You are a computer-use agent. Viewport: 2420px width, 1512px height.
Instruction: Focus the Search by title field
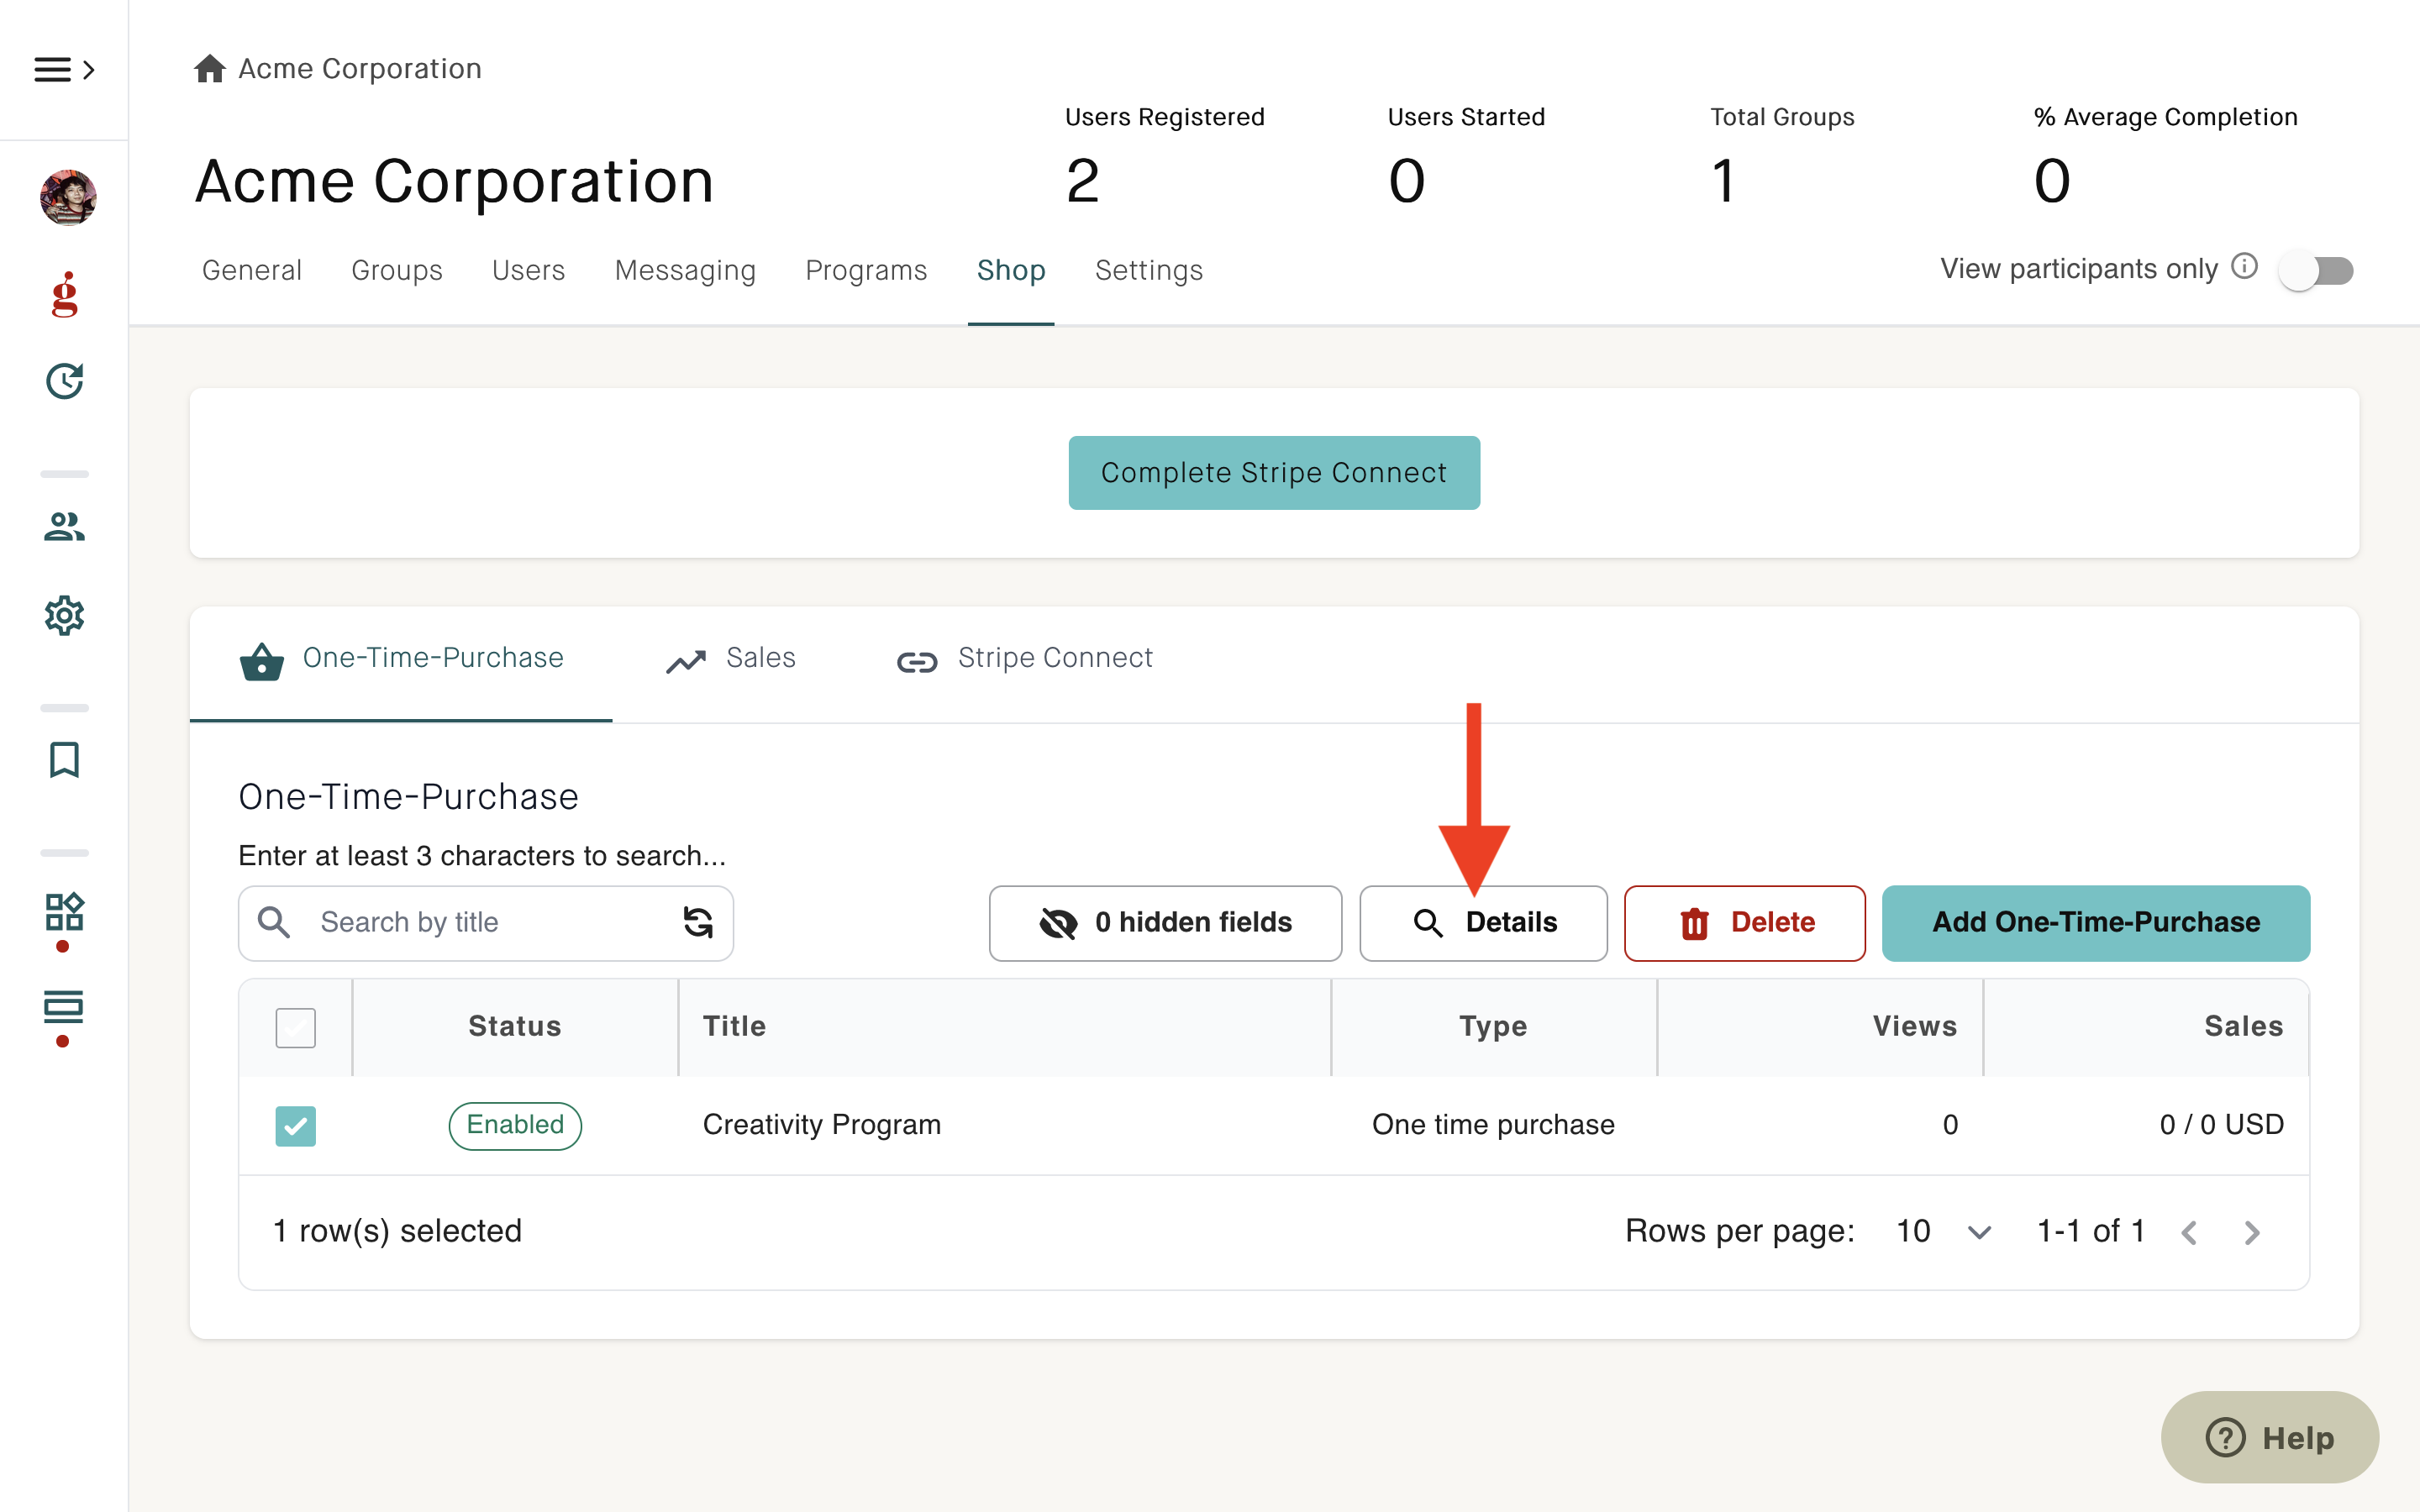tap(486, 922)
